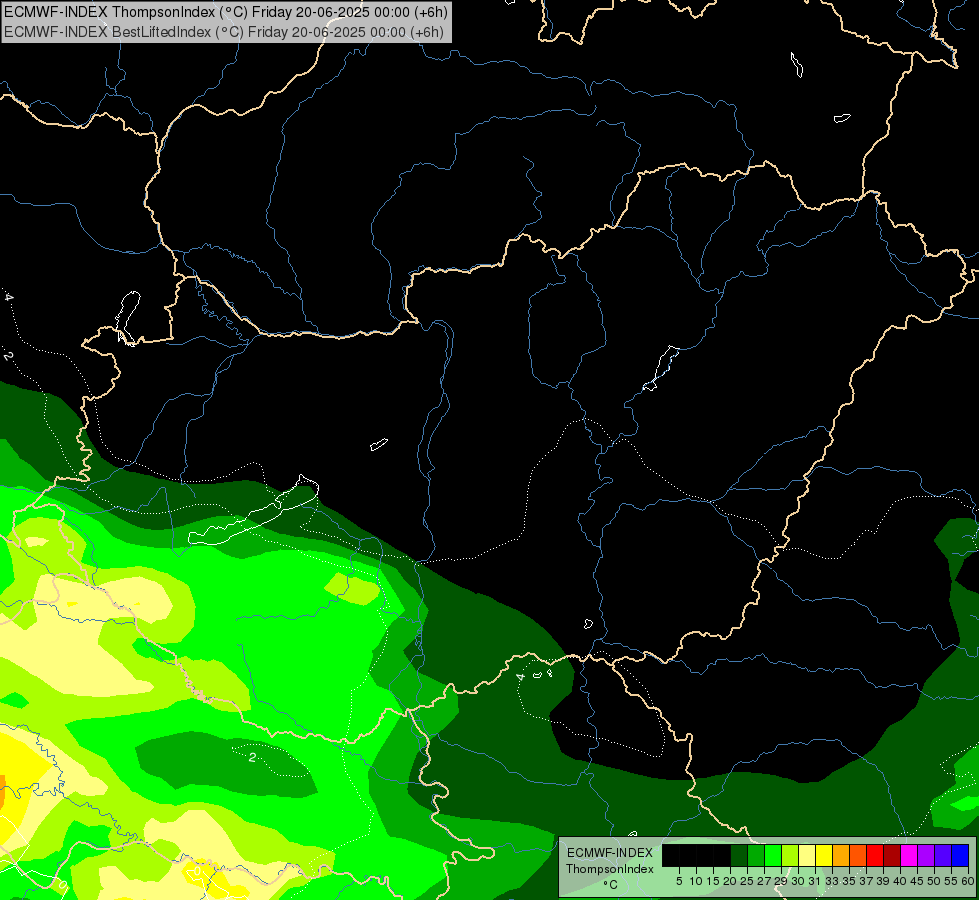
Task: Choose the orange-red 35-37 legend swatch
Action: coord(858,855)
